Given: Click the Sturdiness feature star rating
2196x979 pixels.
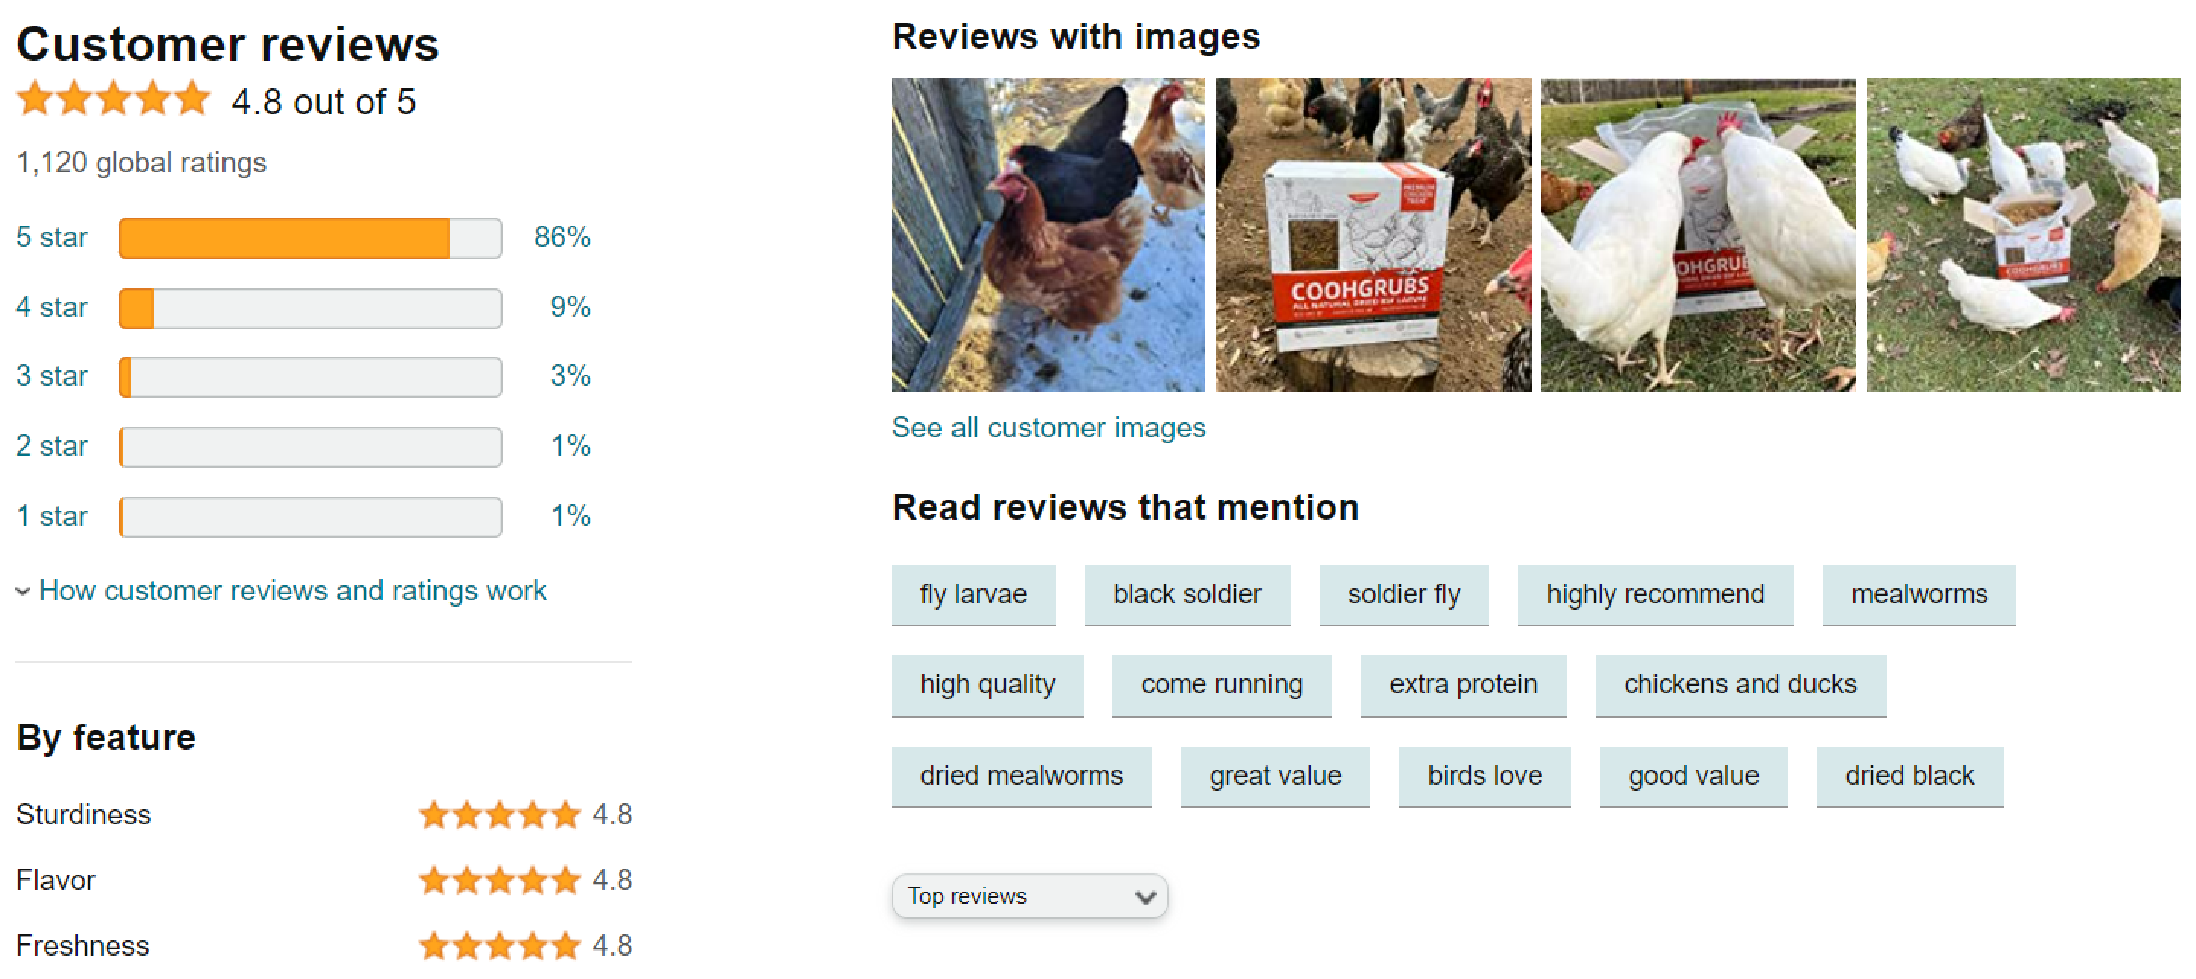Looking at the screenshot, I should (500, 815).
